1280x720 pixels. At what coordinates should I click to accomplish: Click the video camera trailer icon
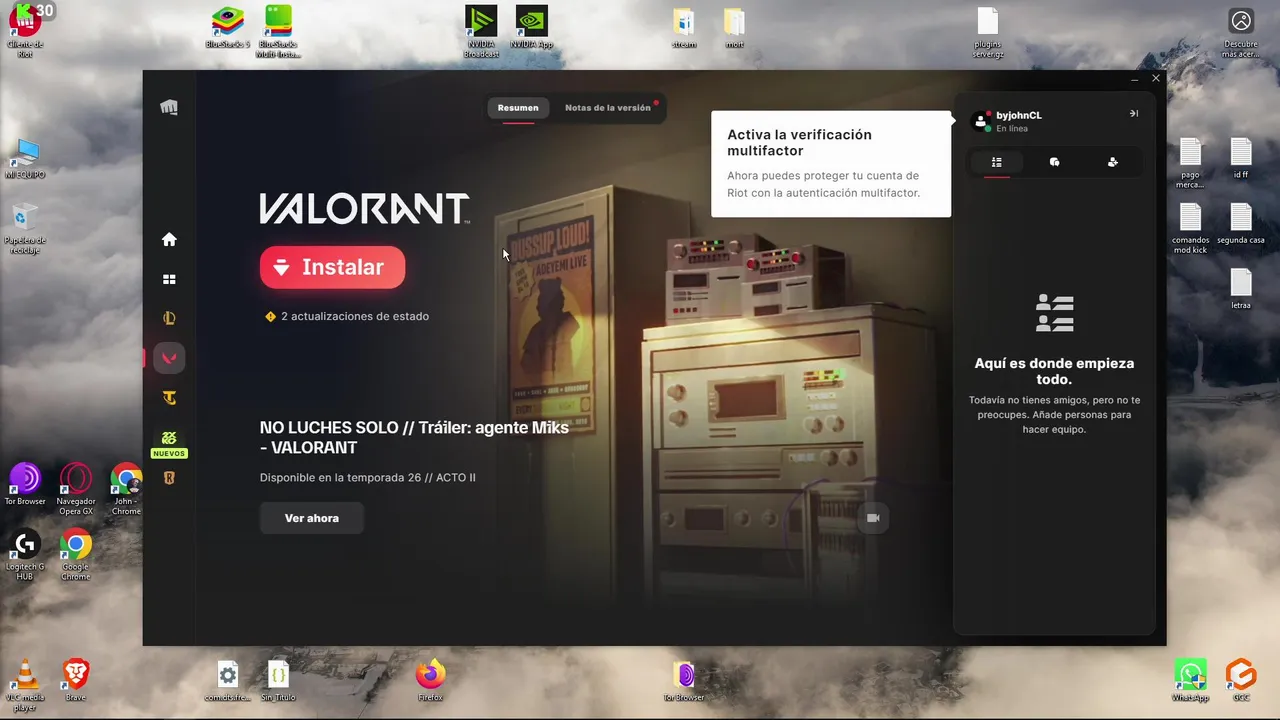click(873, 518)
